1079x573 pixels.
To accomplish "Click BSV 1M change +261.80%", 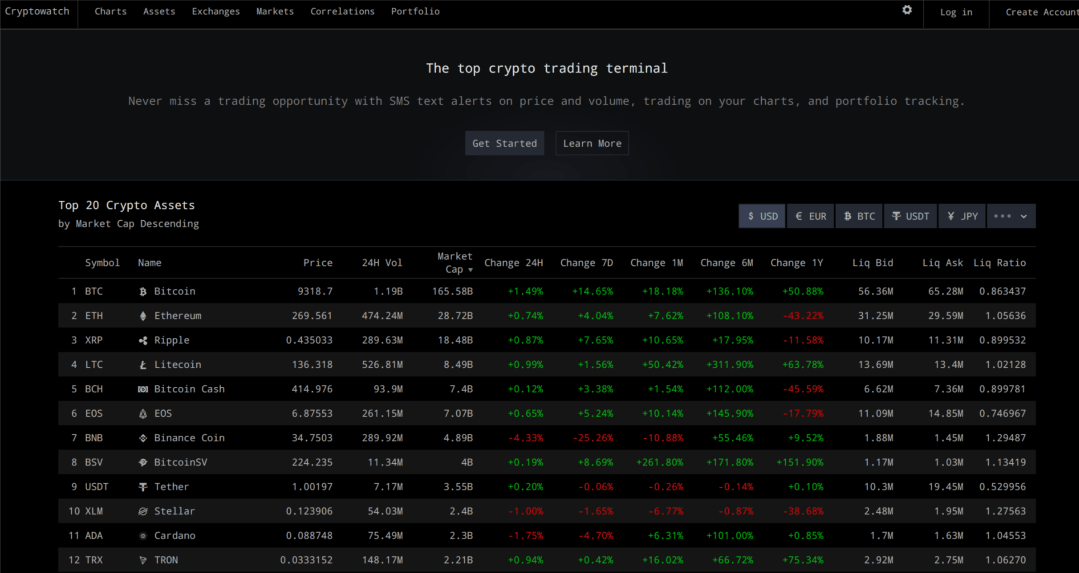I will pos(660,462).
